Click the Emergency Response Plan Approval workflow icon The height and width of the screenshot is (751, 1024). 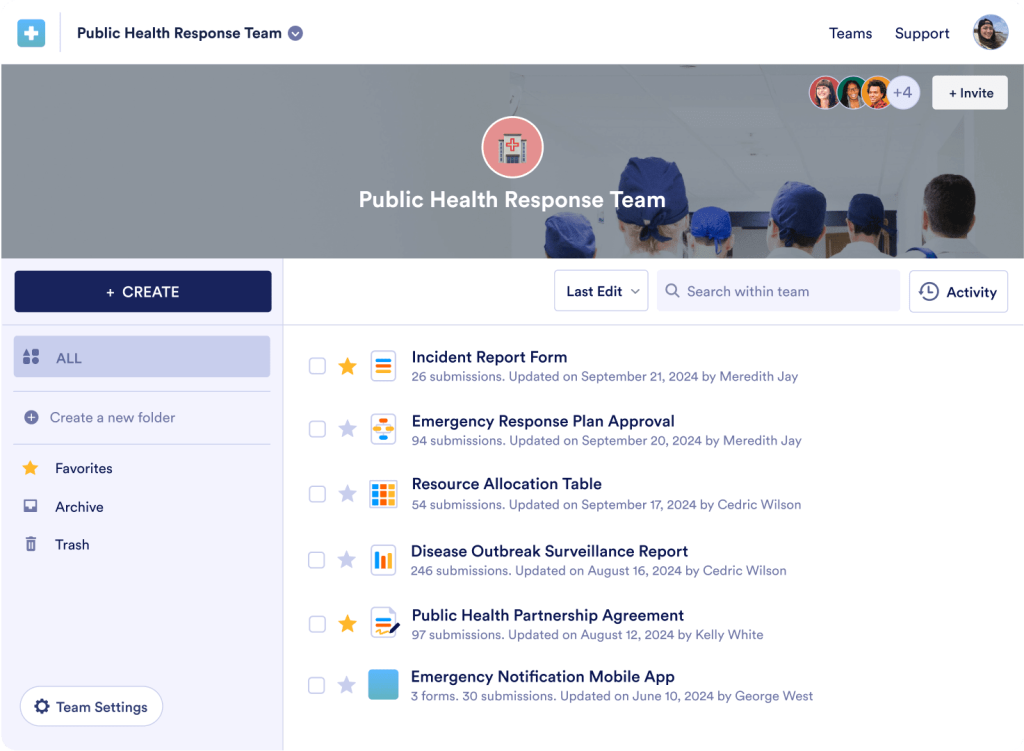click(383, 429)
